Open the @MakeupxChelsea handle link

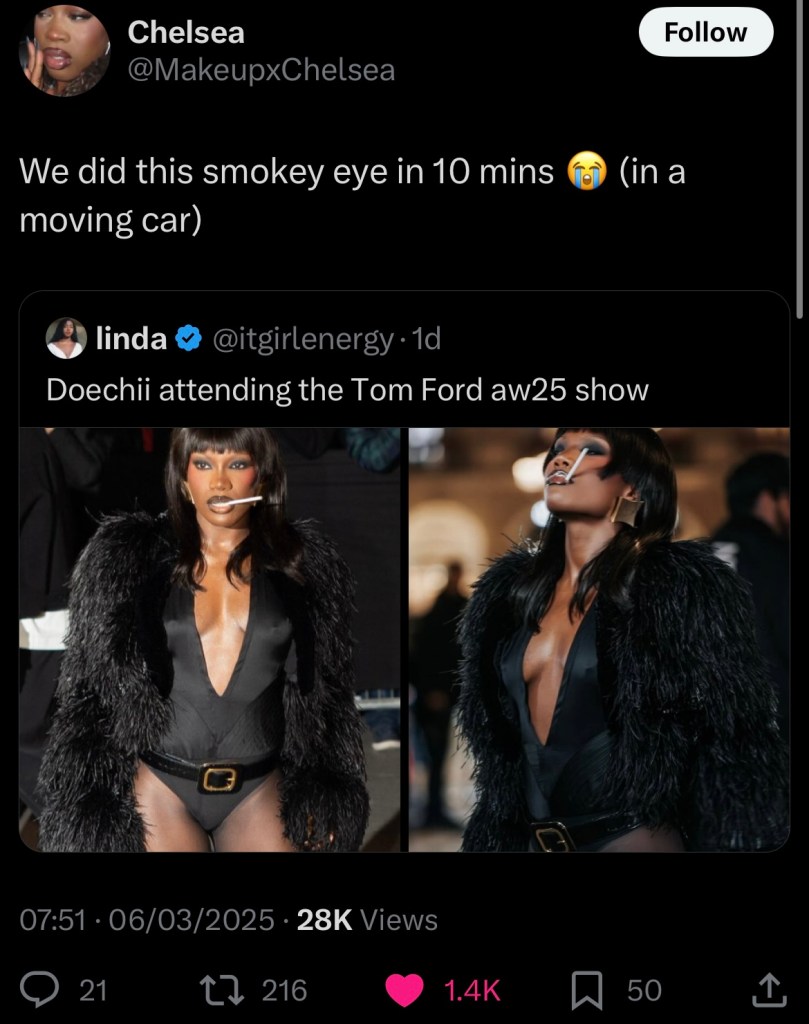[261, 70]
